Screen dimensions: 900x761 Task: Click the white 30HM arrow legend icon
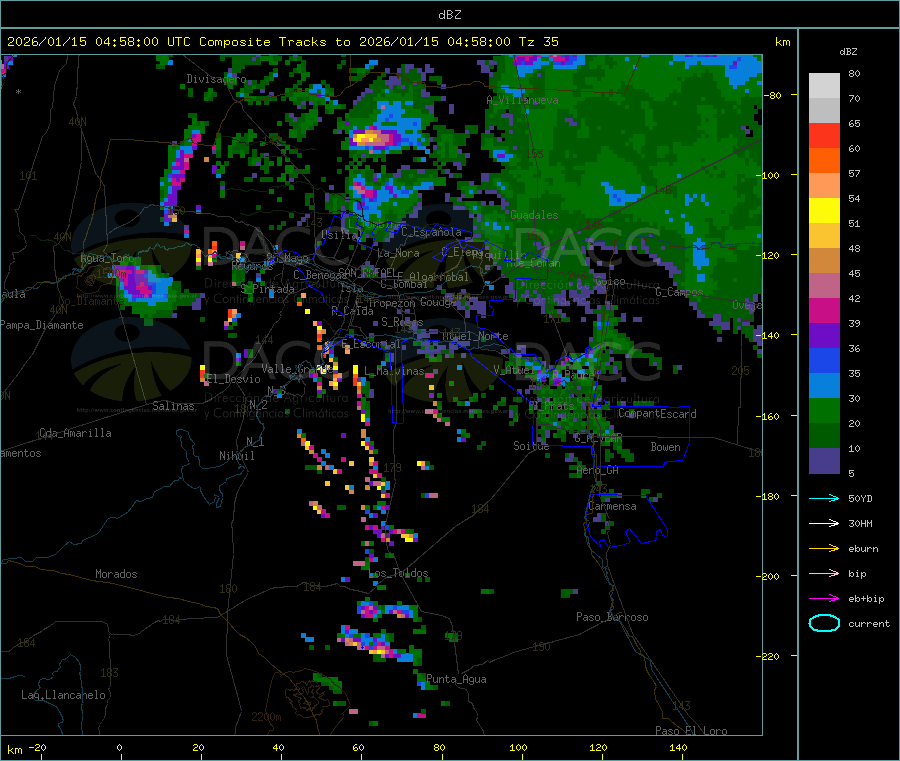[x=824, y=523]
